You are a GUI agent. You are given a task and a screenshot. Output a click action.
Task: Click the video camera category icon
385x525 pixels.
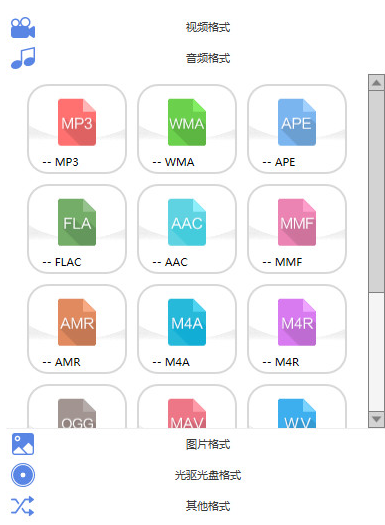pos(23,28)
